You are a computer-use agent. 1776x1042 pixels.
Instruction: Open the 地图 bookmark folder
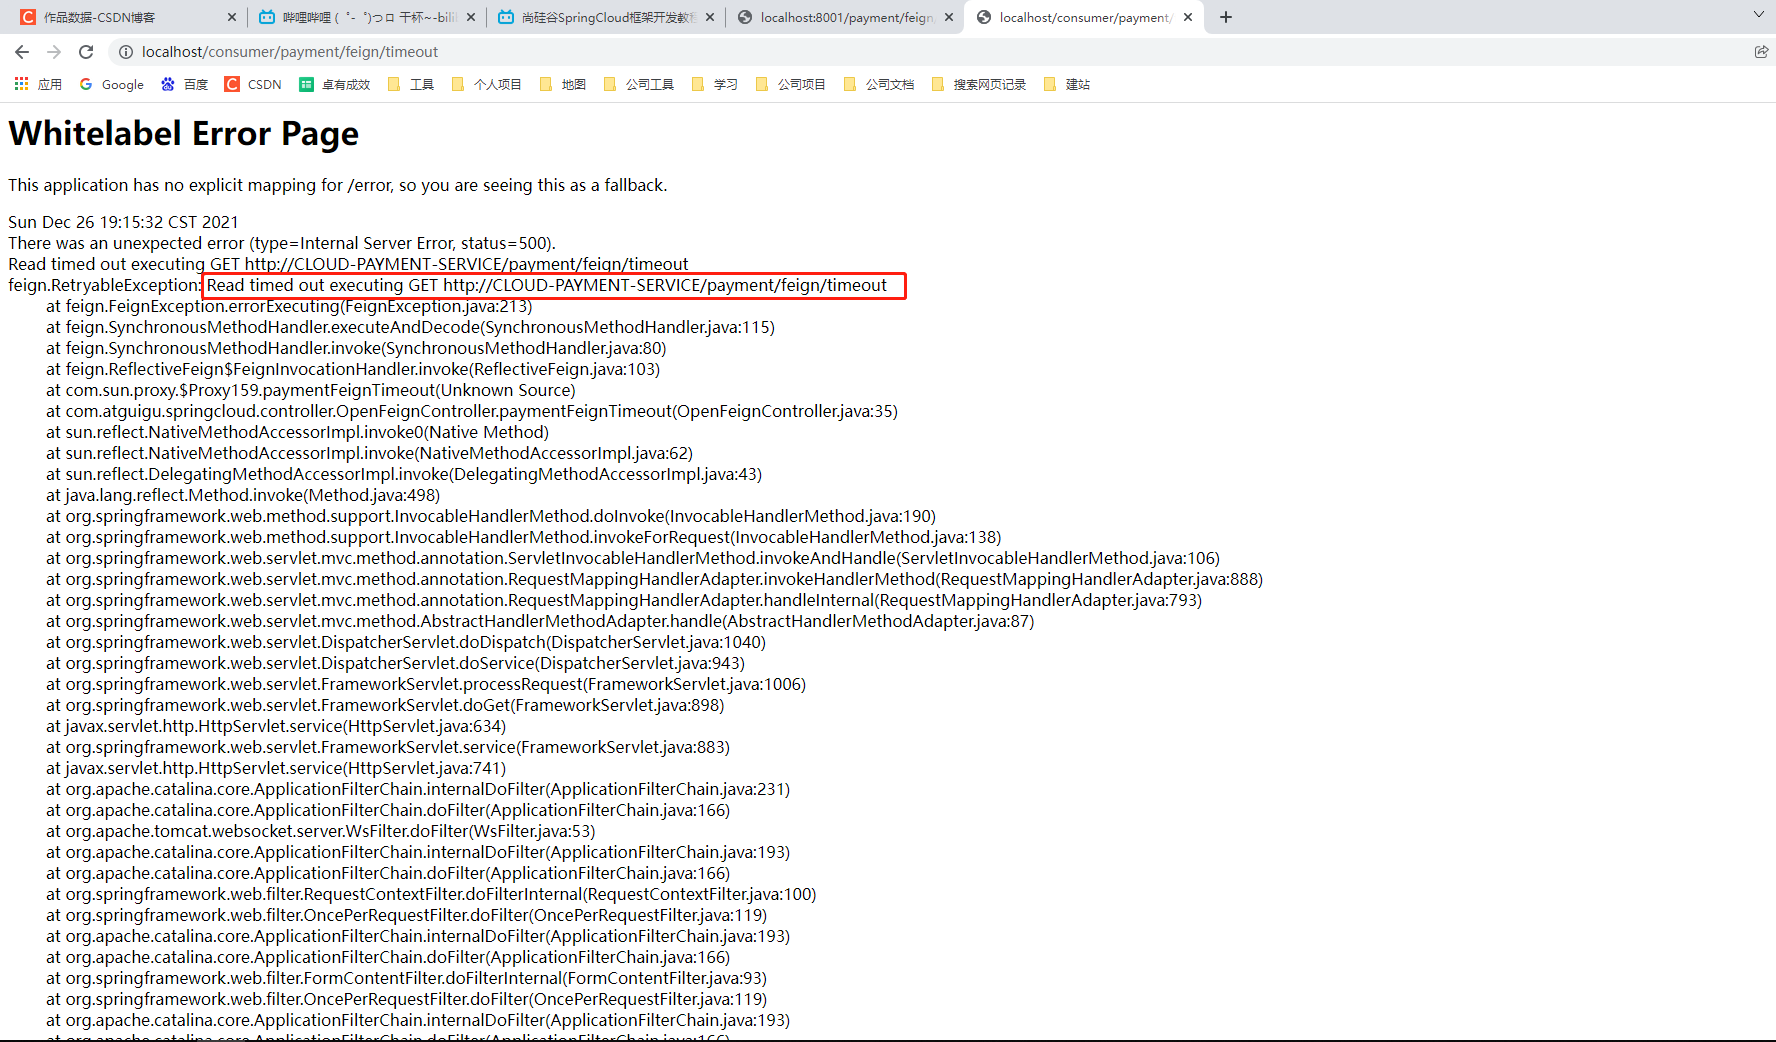tap(563, 84)
